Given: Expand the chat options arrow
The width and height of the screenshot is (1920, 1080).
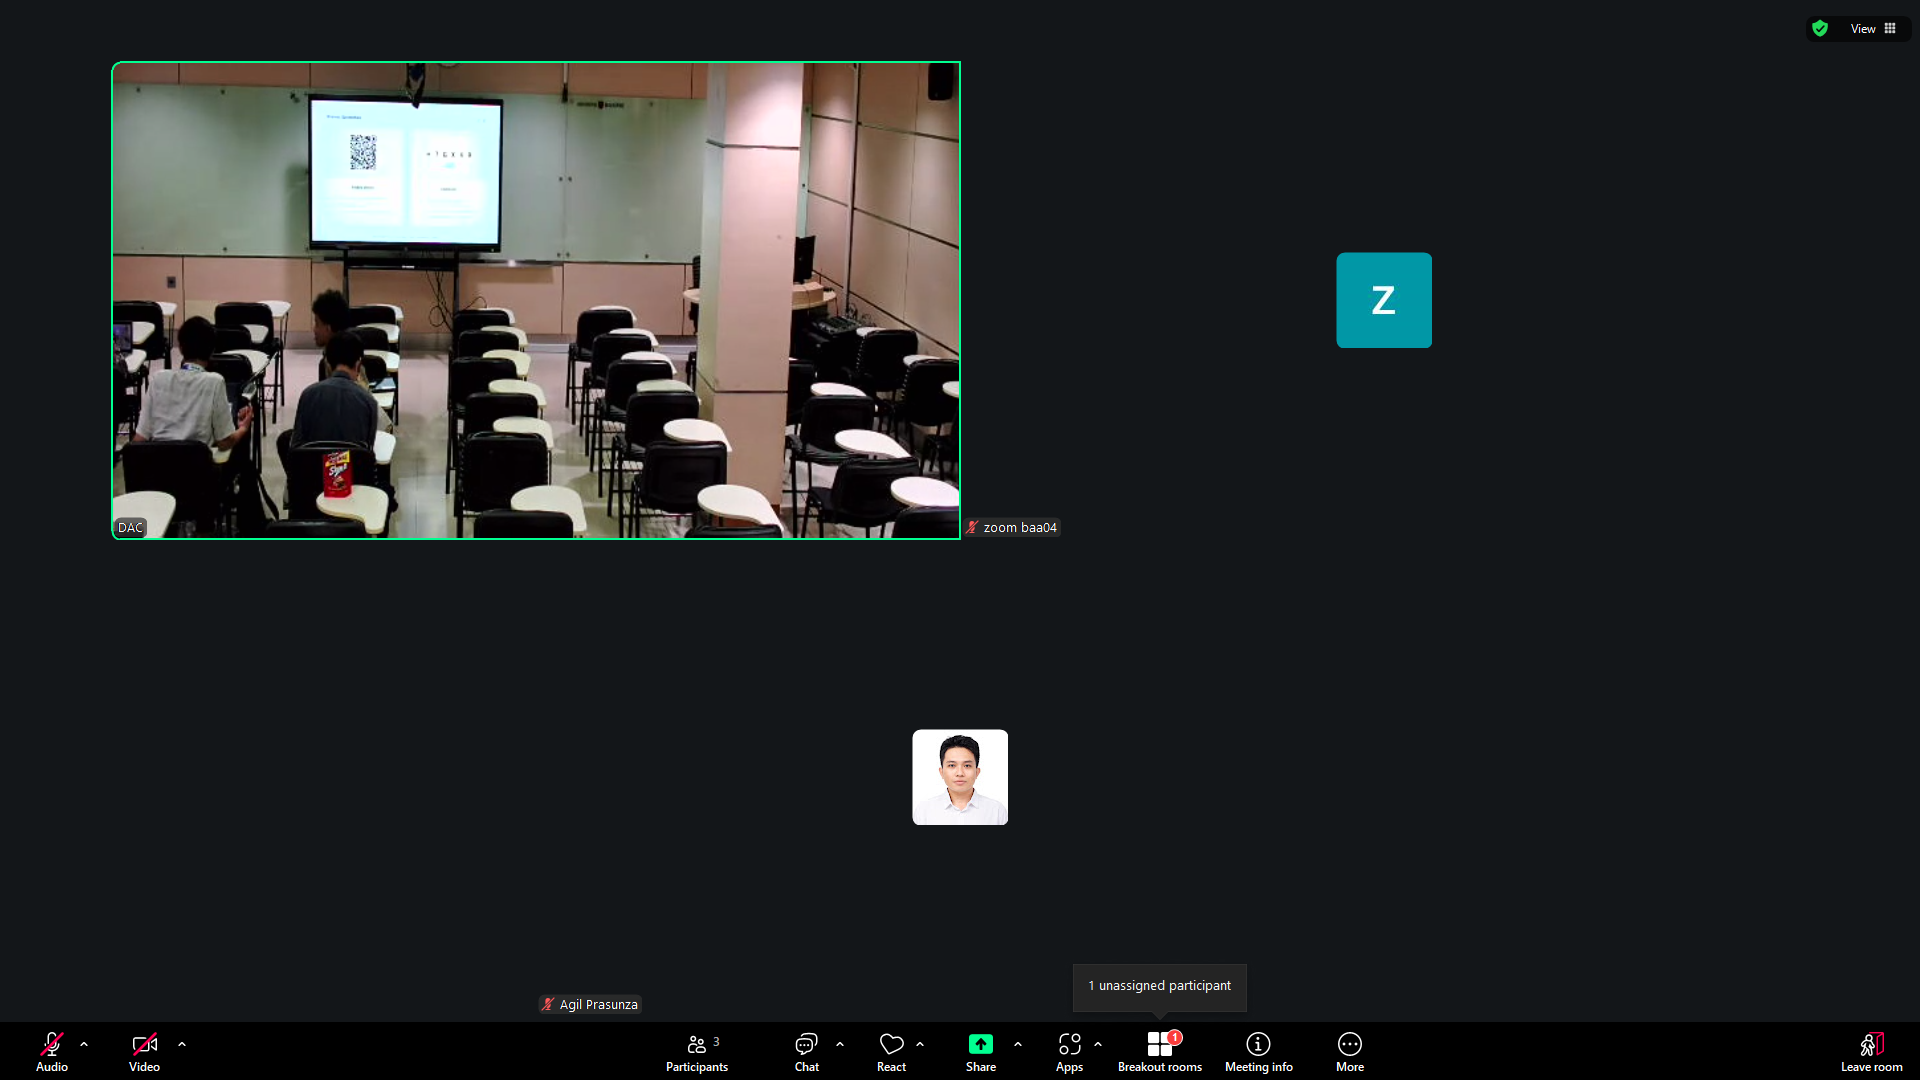Looking at the screenshot, I should [x=840, y=1044].
